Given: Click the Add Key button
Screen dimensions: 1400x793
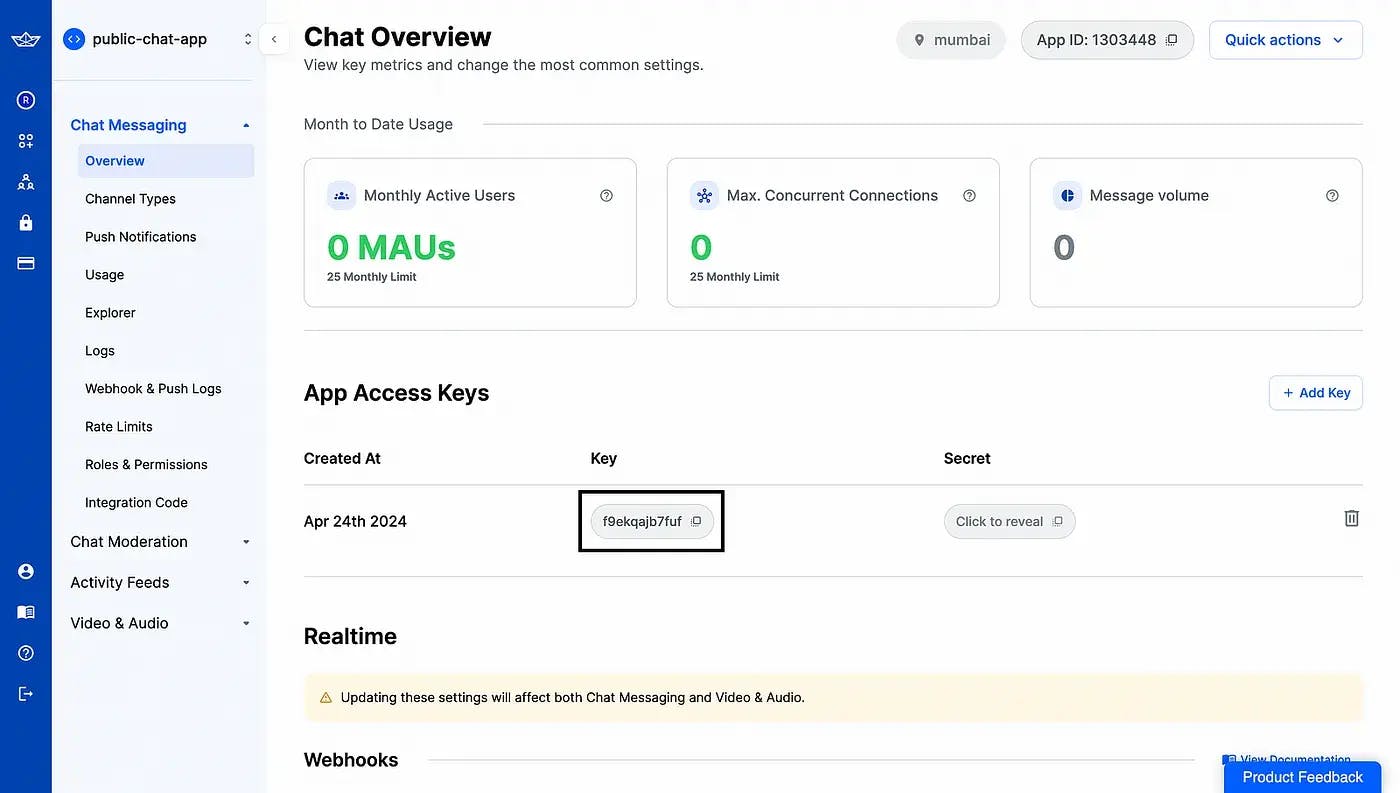Looking at the screenshot, I should tap(1315, 393).
